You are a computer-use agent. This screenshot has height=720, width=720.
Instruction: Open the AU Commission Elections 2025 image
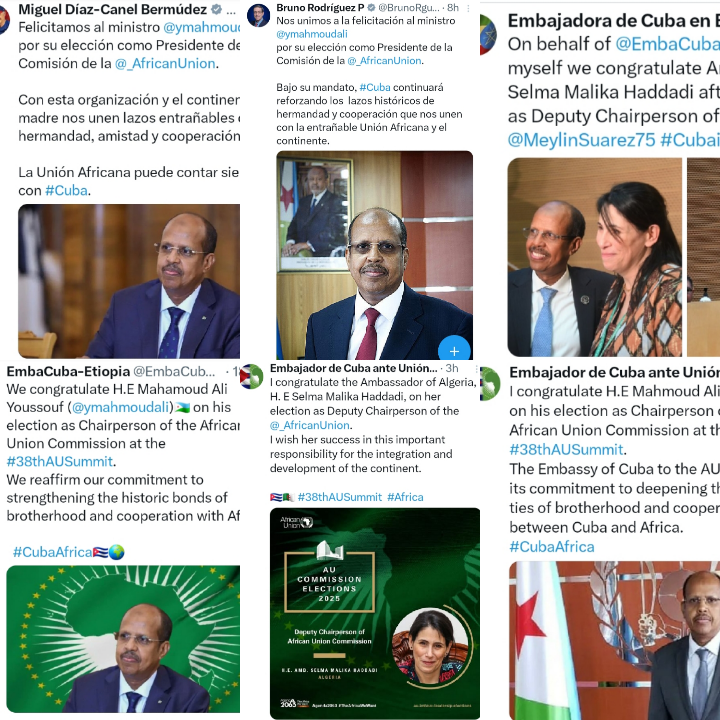pyautogui.click(x=375, y=613)
